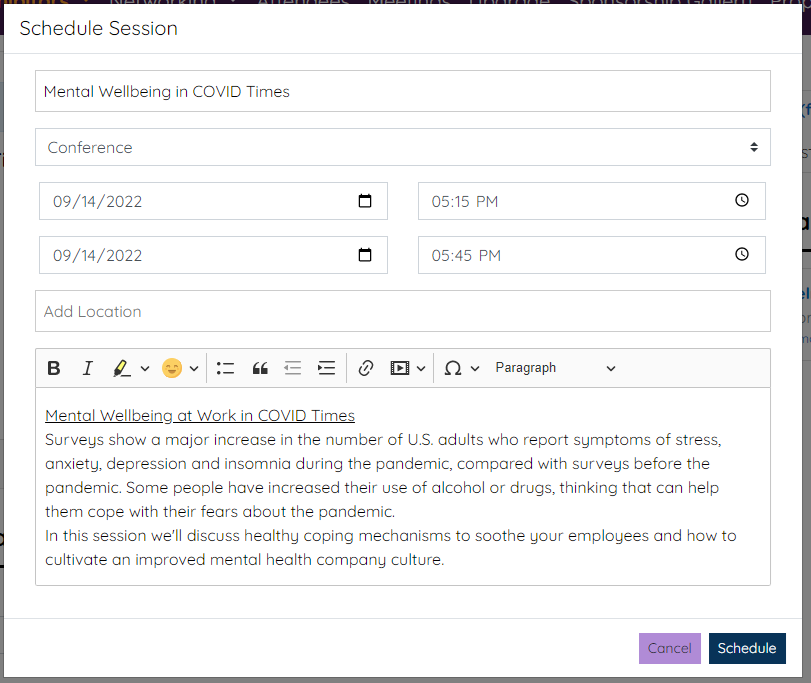Toggle bold formatting in editor toolbar
The image size is (811, 683).
click(54, 368)
